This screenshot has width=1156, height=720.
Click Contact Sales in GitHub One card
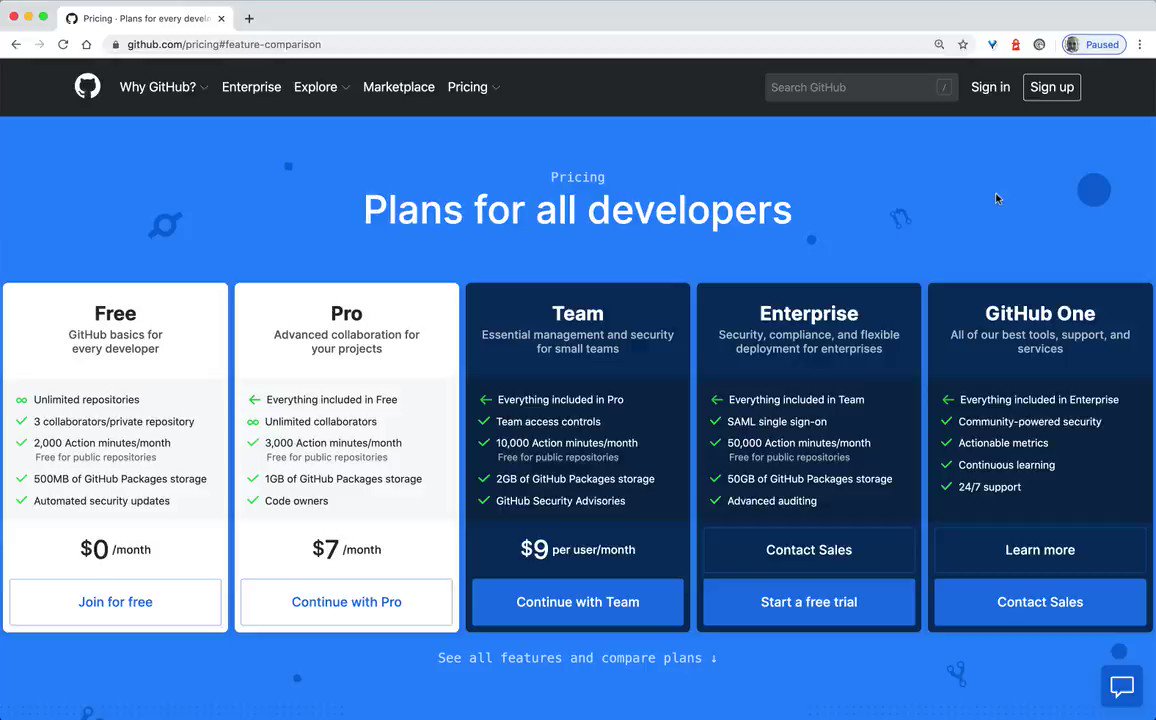click(1040, 602)
